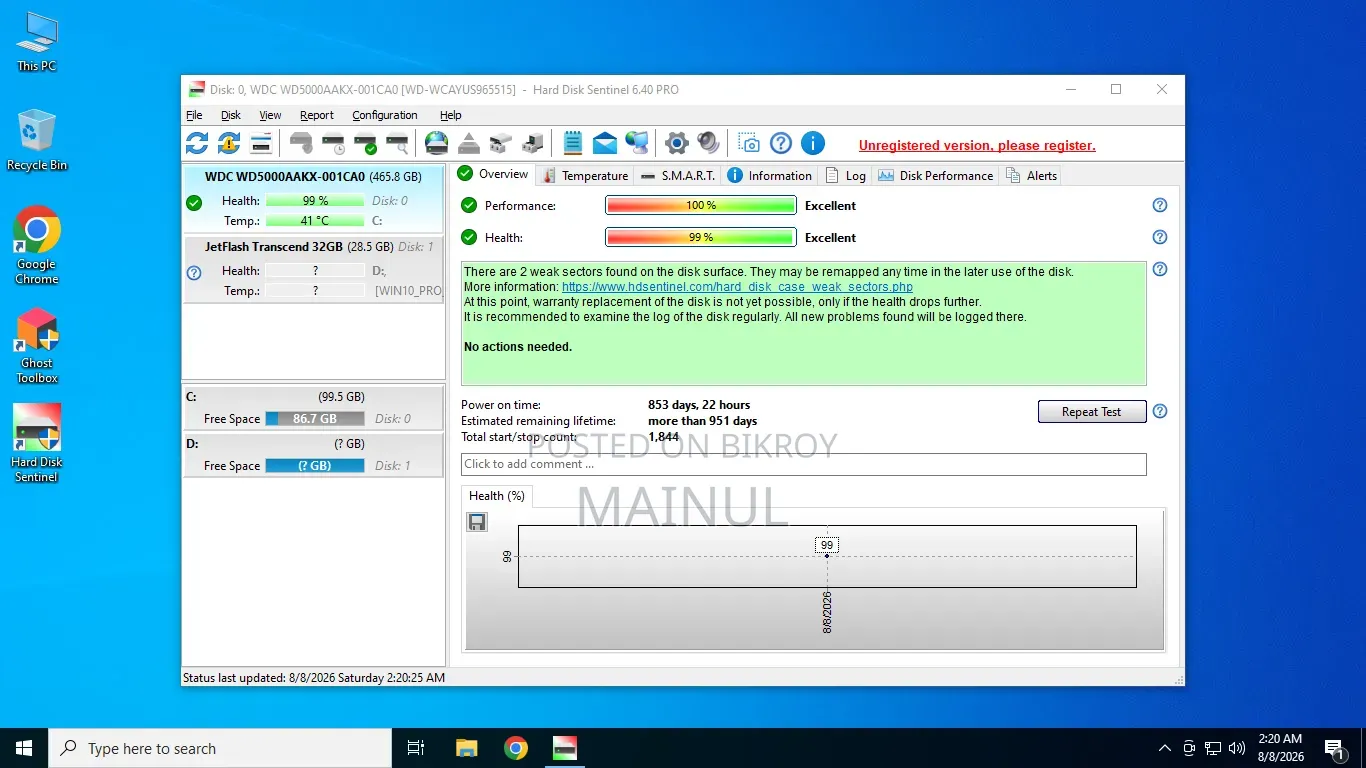Open Google Chrome from the taskbar
1366x768 pixels.
[516, 748]
